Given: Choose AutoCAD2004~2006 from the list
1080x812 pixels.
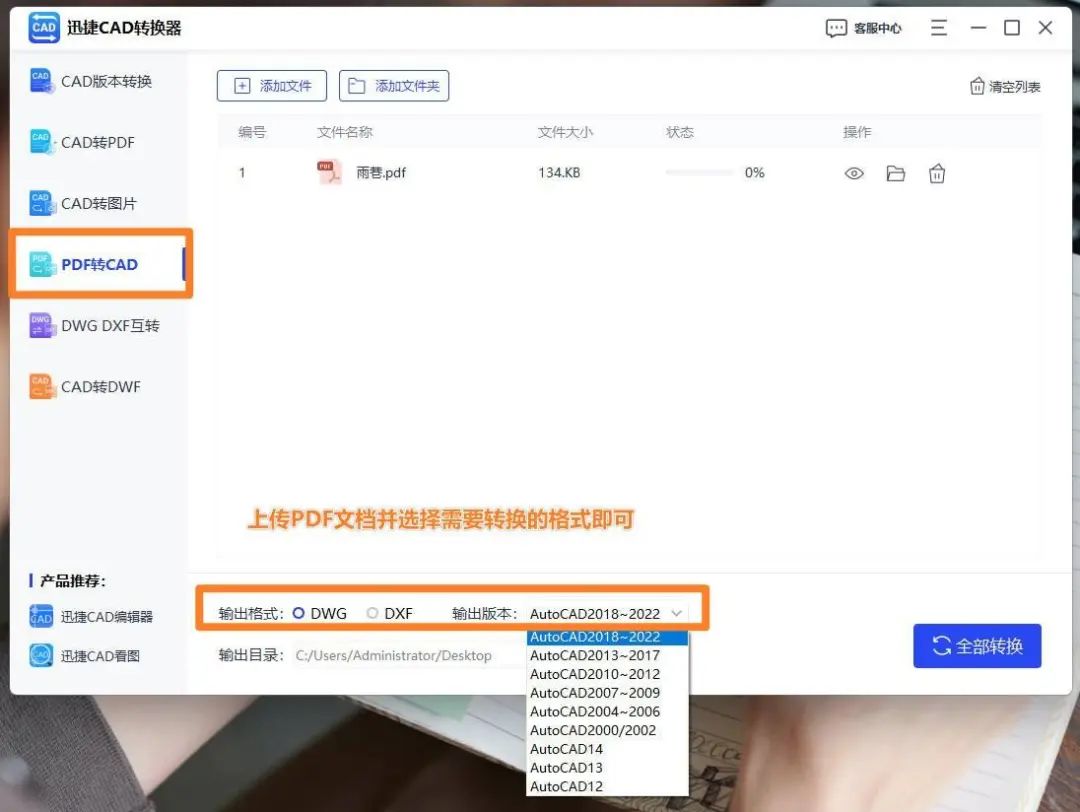Looking at the screenshot, I should 608,711.
